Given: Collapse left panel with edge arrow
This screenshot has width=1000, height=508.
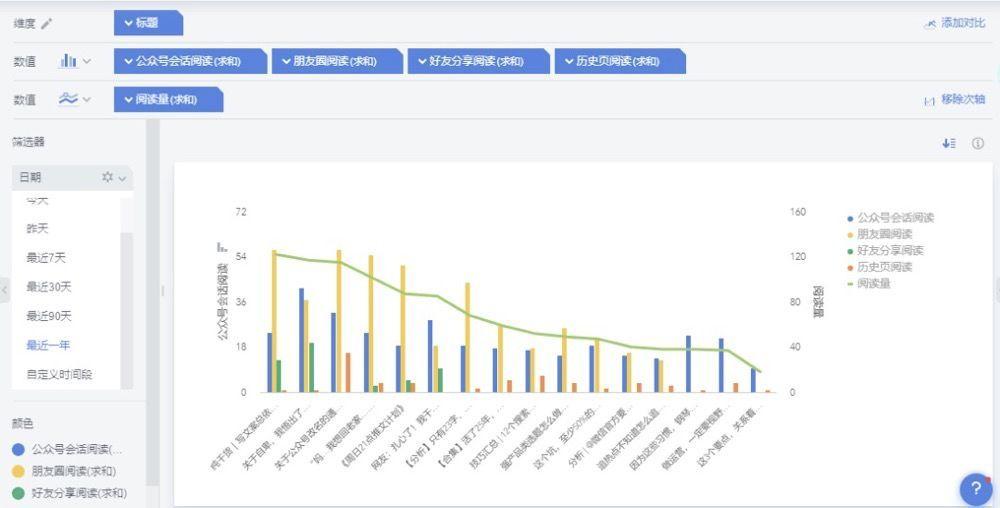Looking at the screenshot, I should point(4,290).
